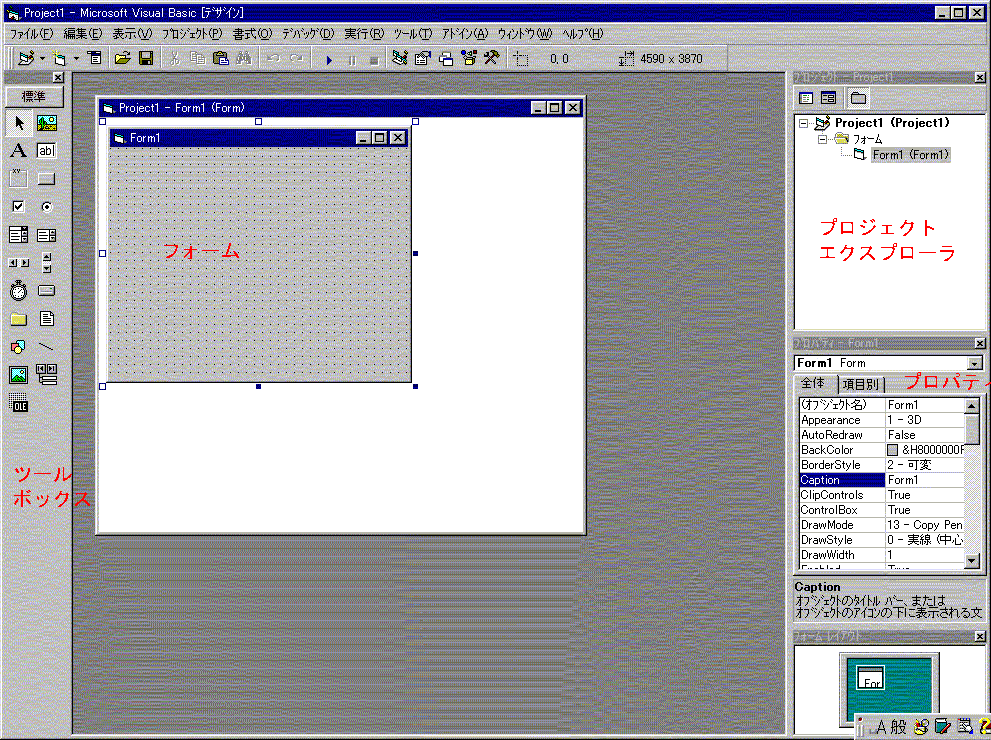Select the vertical scroll bar tool
The height and width of the screenshot is (740, 991).
click(46, 263)
